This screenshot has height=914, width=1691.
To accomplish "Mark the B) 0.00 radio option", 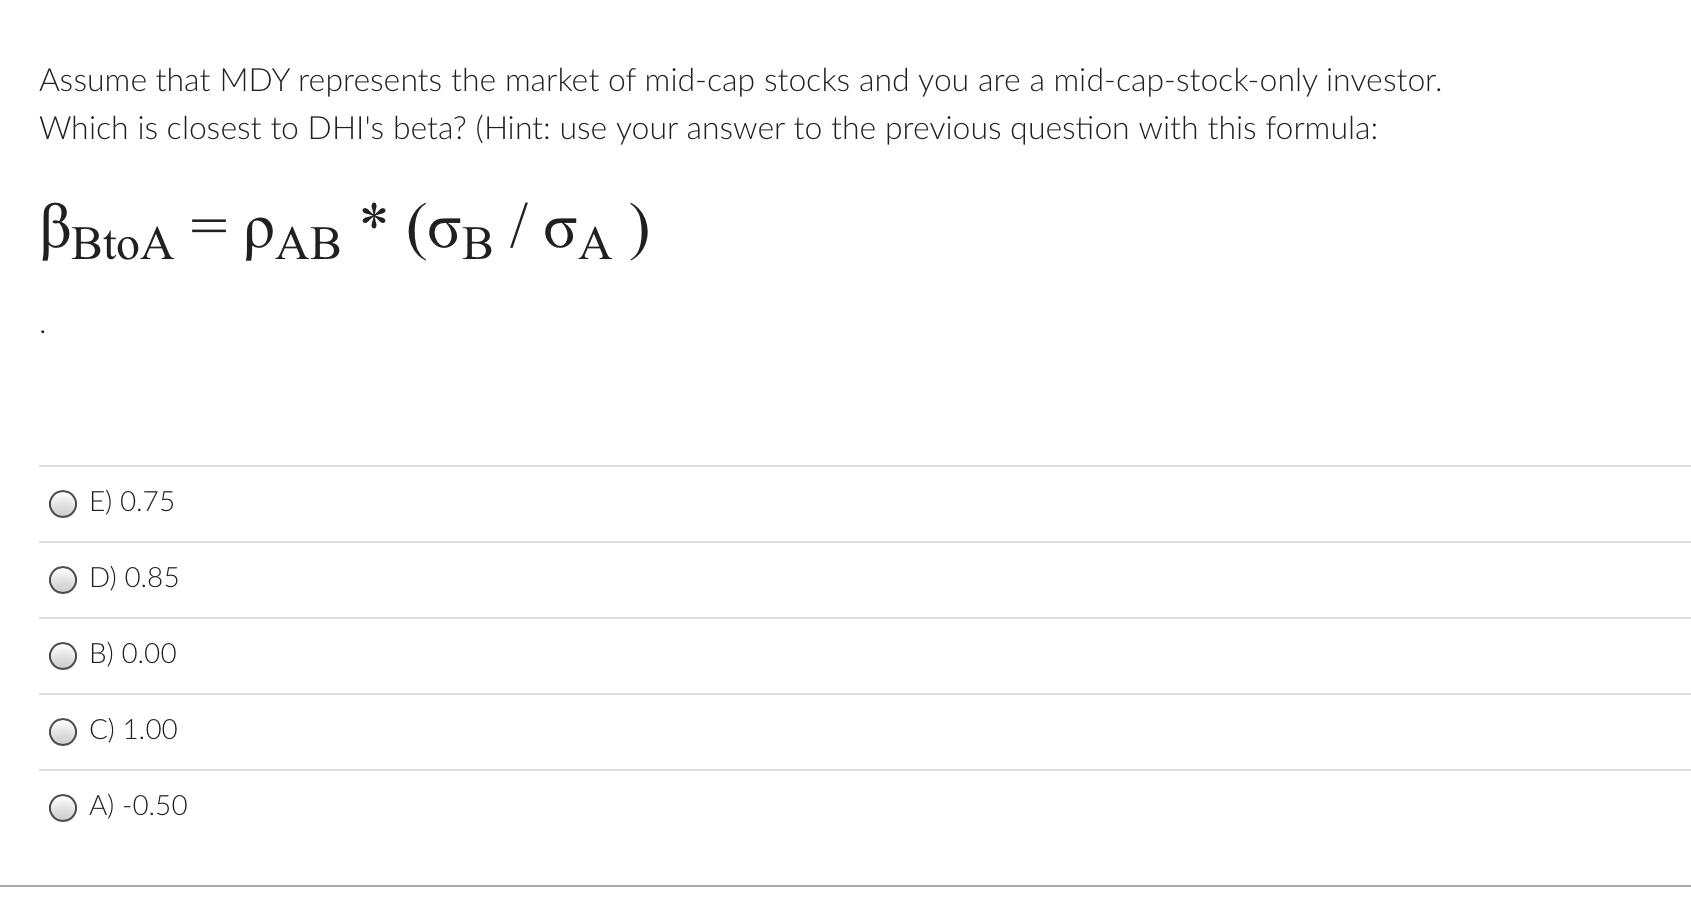I will click(x=63, y=656).
